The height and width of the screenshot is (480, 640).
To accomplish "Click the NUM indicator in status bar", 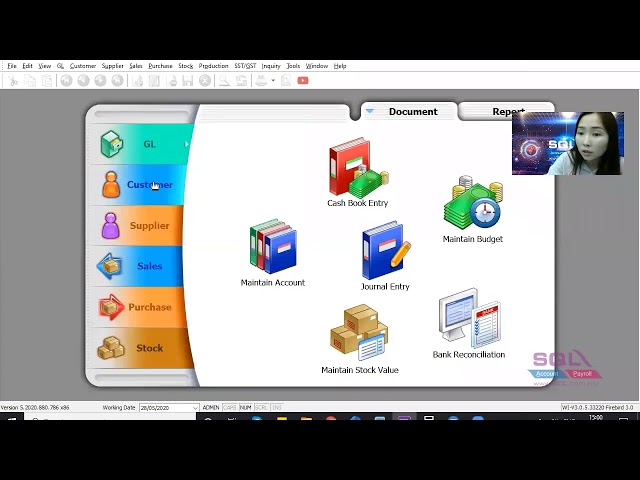I will click(x=245, y=407).
